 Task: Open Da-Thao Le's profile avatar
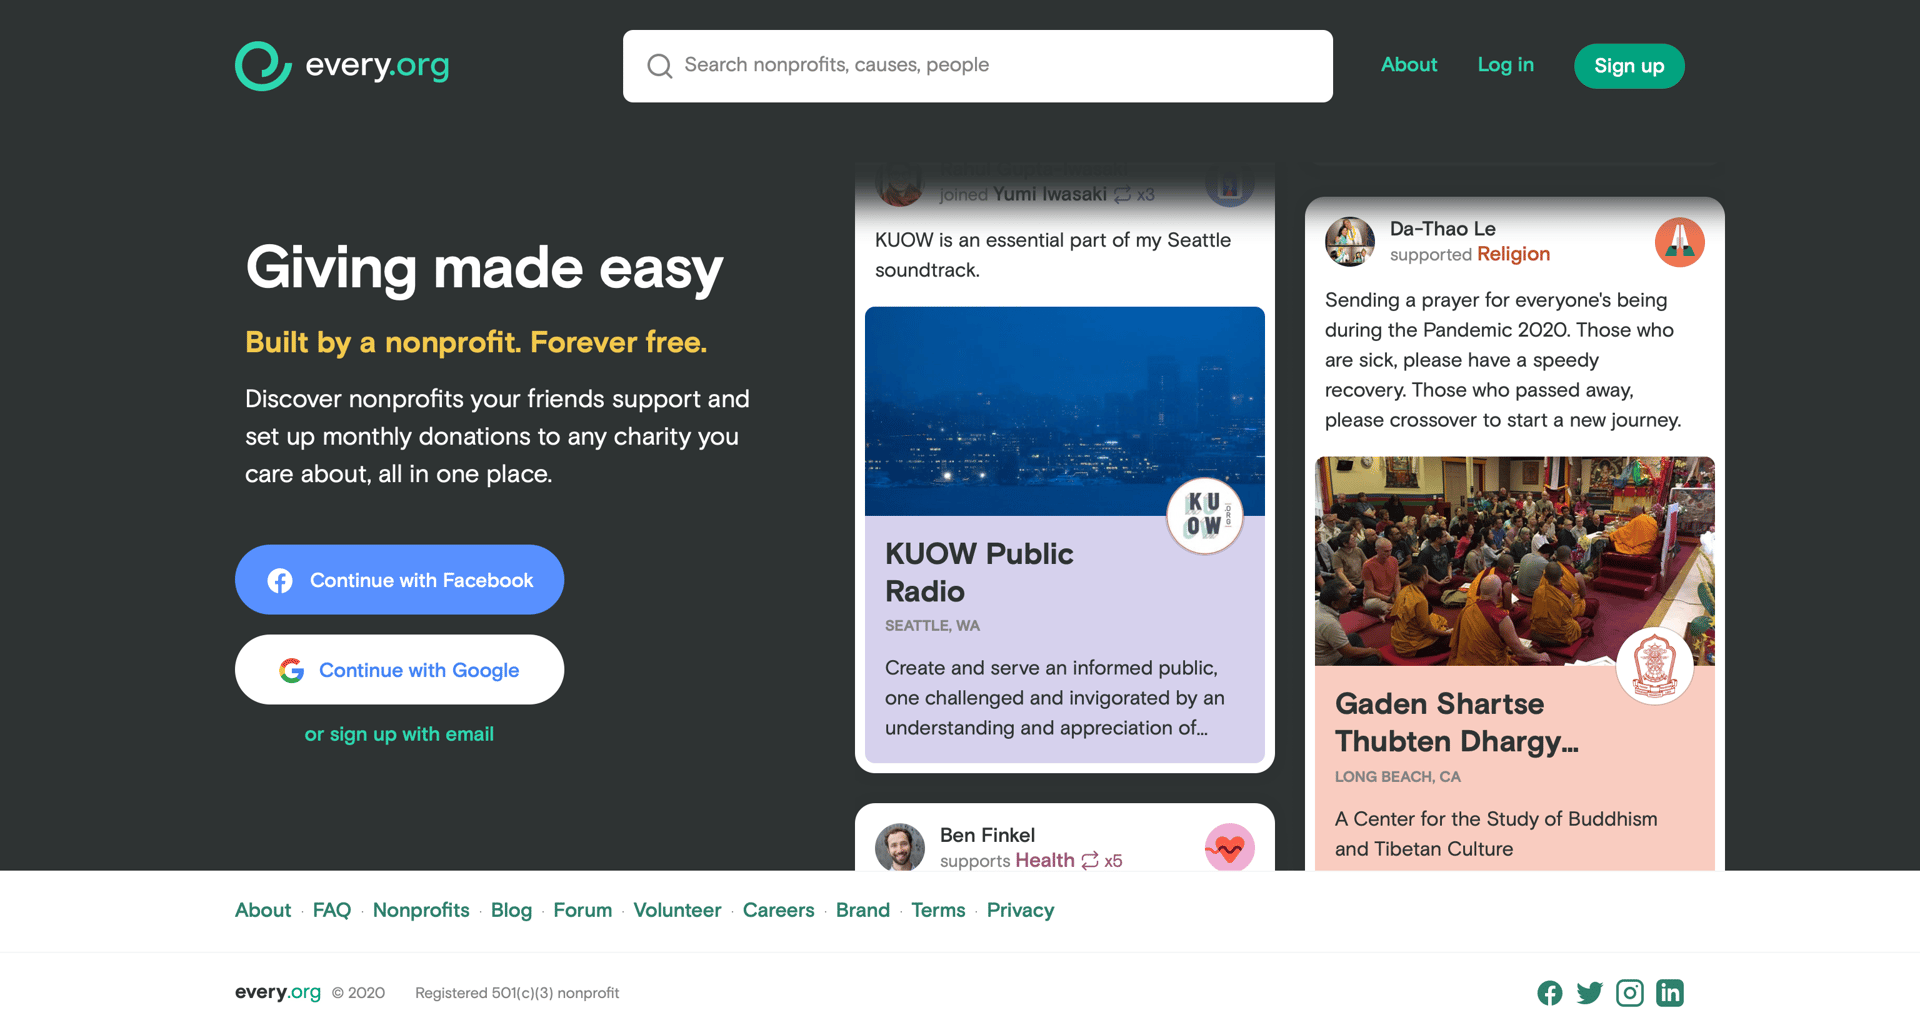(1349, 242)
